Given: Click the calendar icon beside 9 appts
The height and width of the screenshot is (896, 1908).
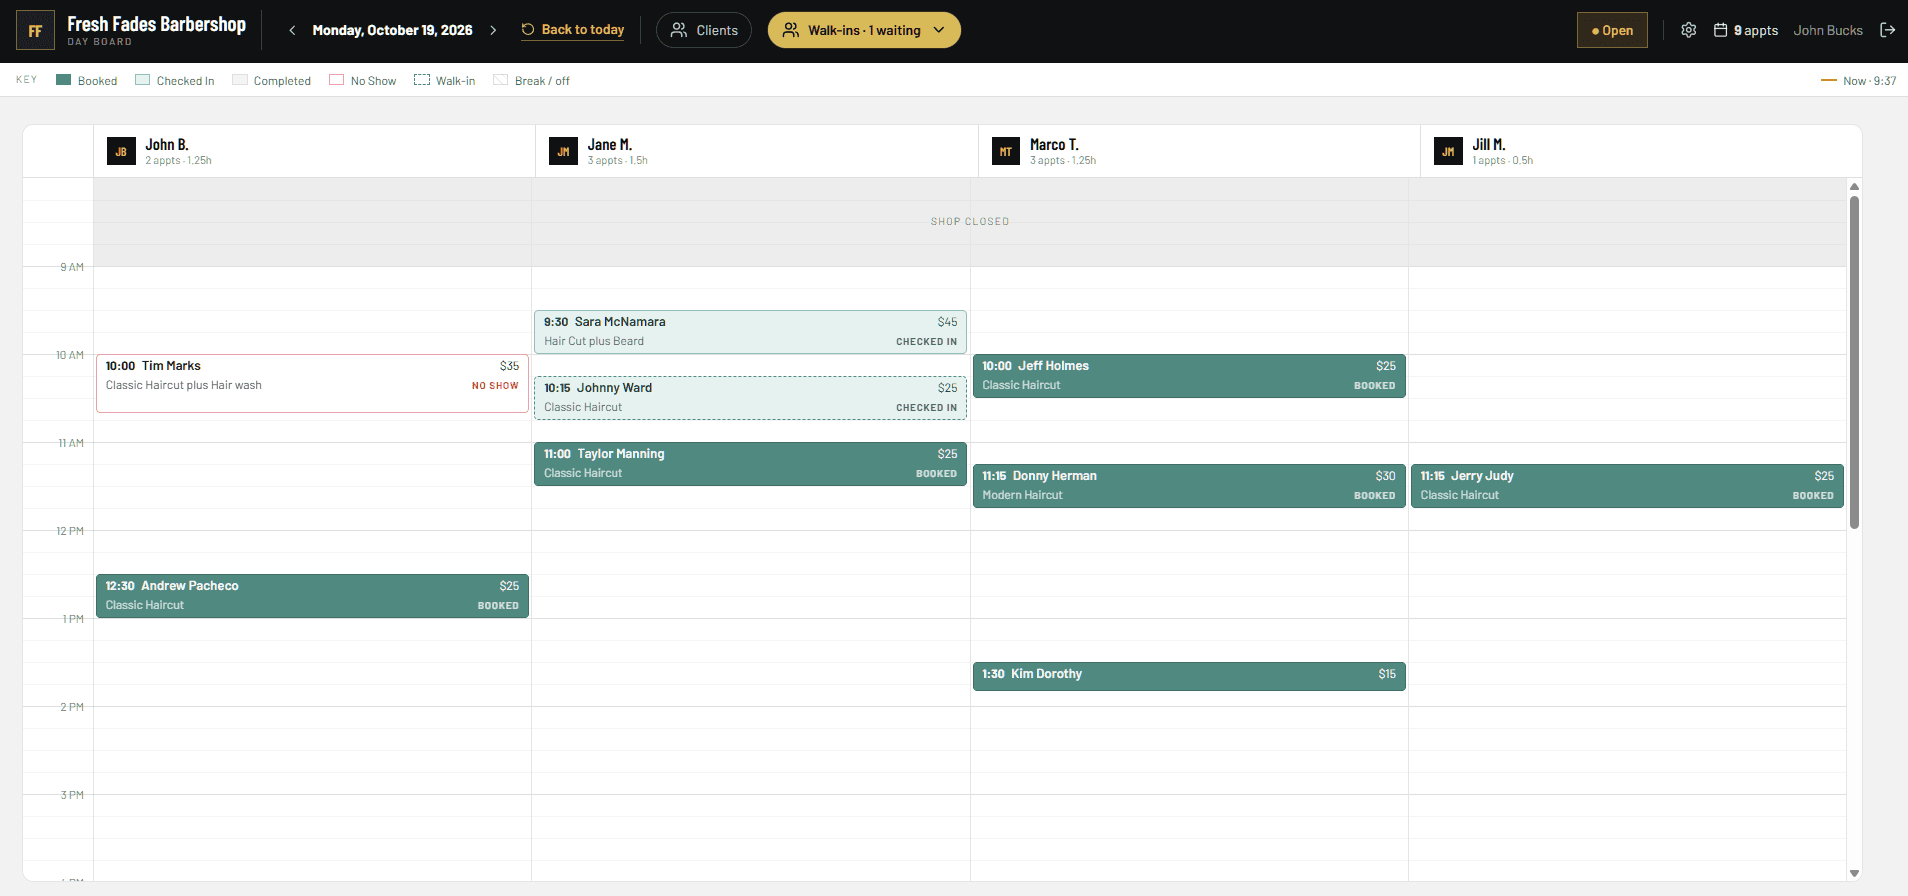Looking at the screenshot, I should pos(1721,30).
